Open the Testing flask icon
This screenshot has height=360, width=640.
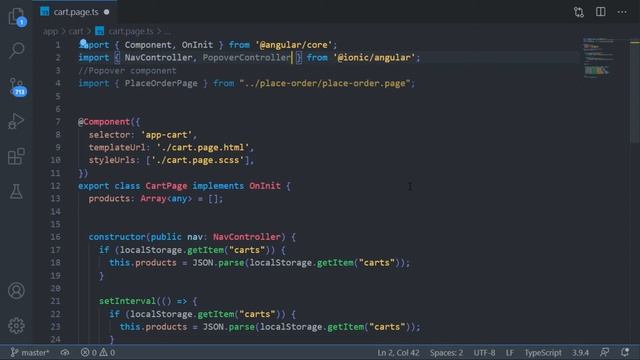pos(16,191)
